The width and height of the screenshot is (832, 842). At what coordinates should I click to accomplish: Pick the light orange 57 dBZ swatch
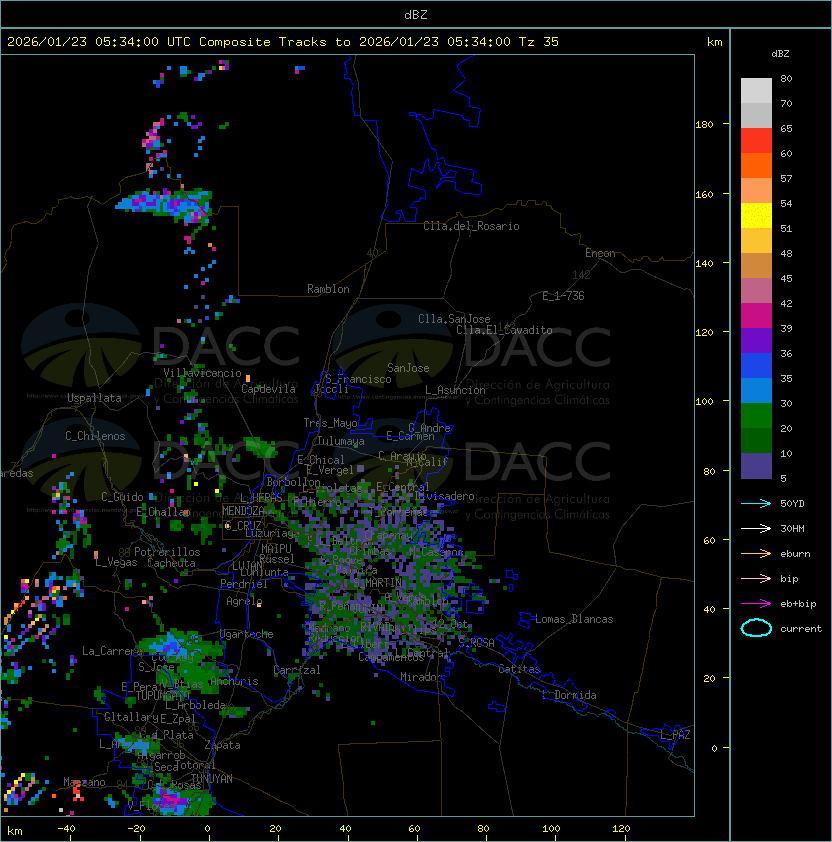click(x=756, y=191)
